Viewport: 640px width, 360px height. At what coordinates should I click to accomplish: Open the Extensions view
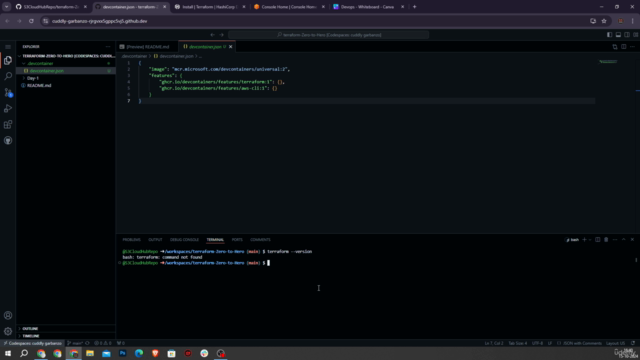(x=8, y=124)
